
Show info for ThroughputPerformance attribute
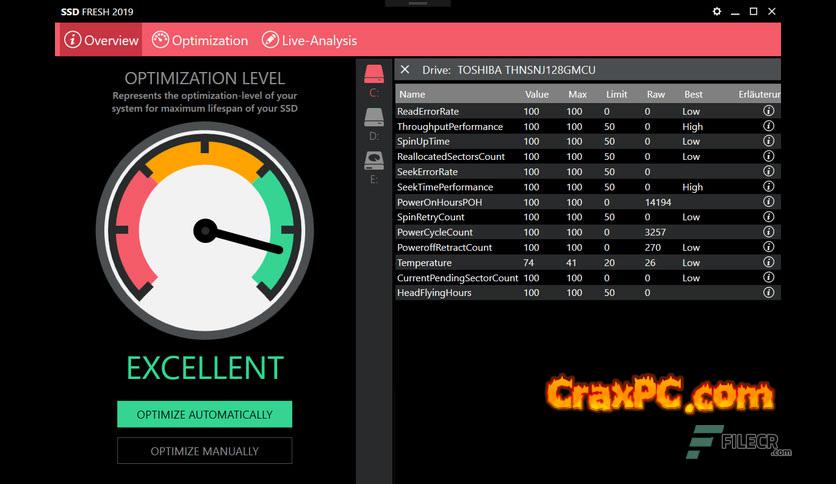click(x=768, y=126)
